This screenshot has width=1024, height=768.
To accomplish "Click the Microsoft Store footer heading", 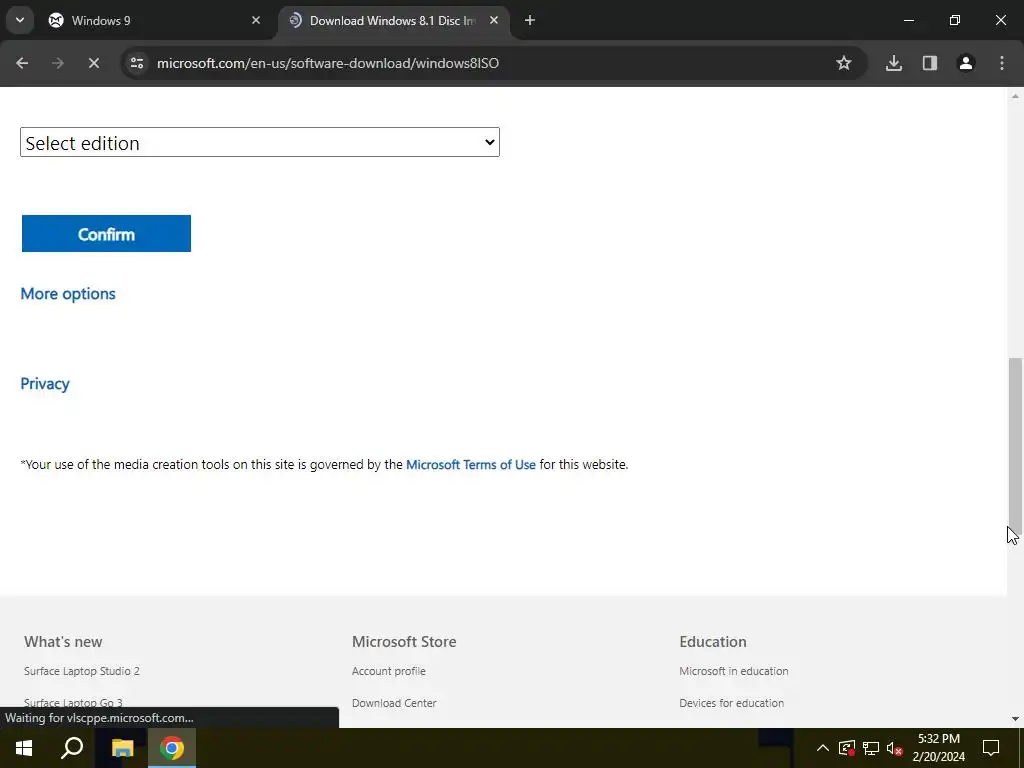I will (x=404, y=641).
